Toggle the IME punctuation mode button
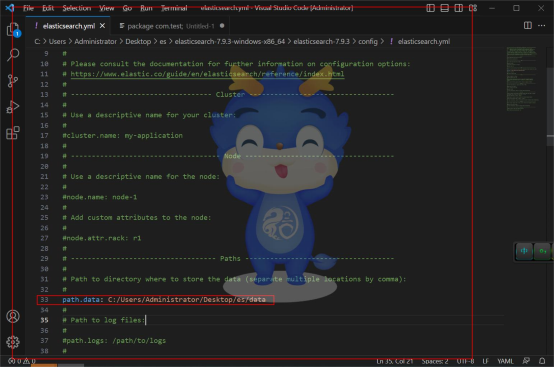Screen dimensions: 554x367 tap(542, 251)
